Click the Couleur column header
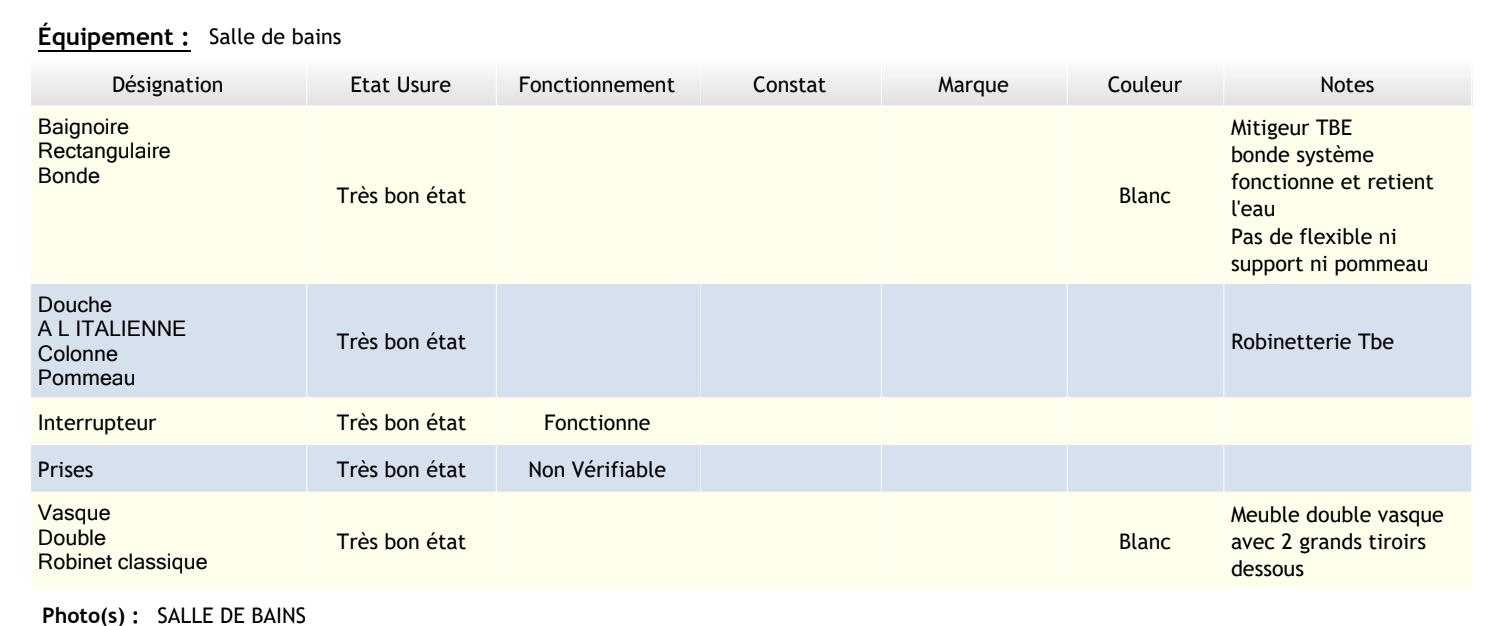 pos(1145,86)
